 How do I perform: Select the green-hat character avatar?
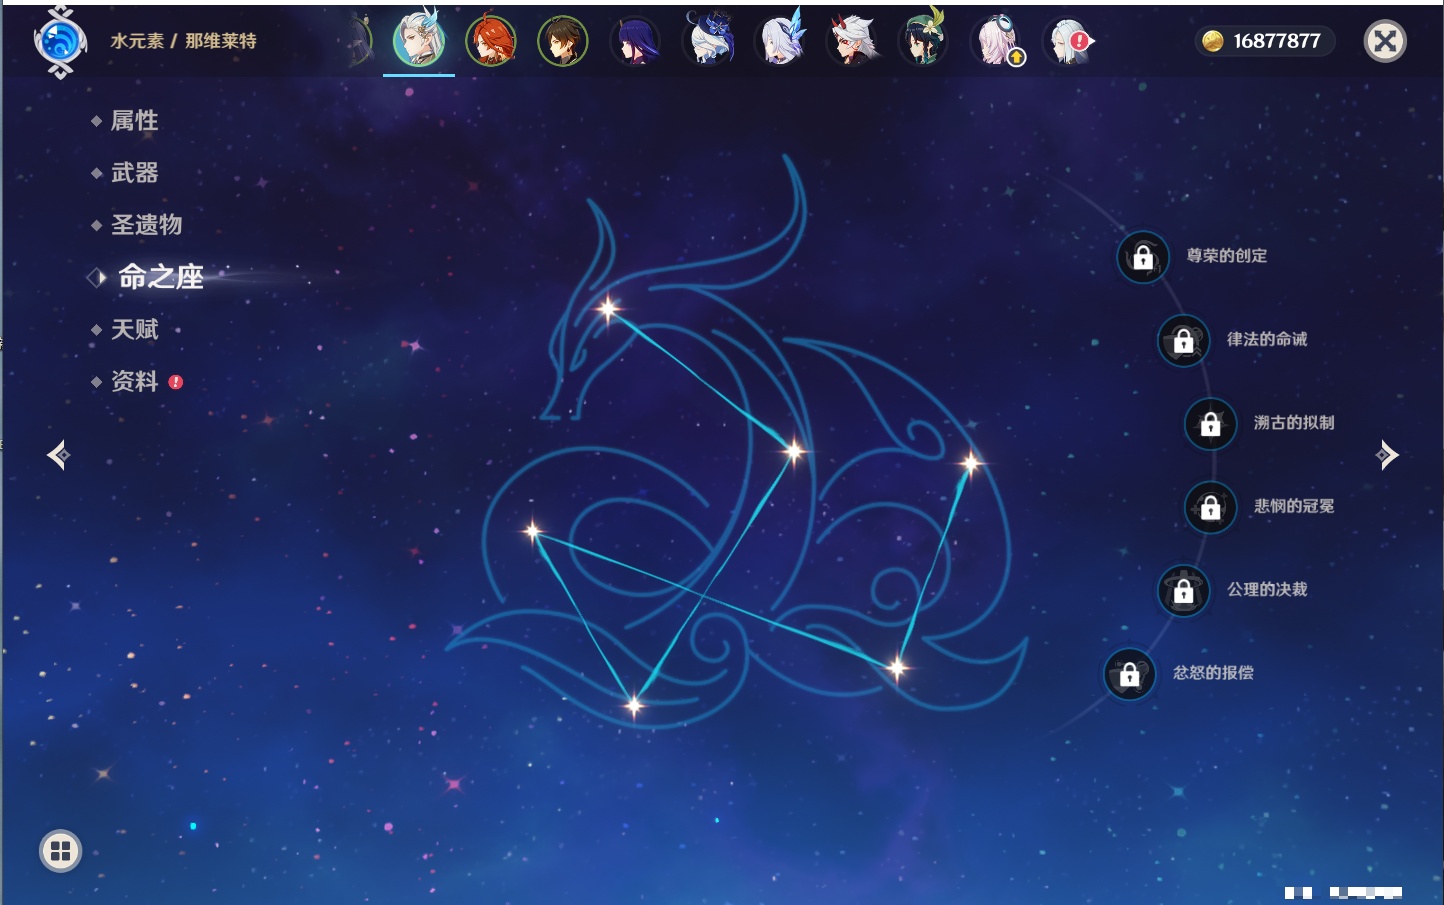(923, 39)
